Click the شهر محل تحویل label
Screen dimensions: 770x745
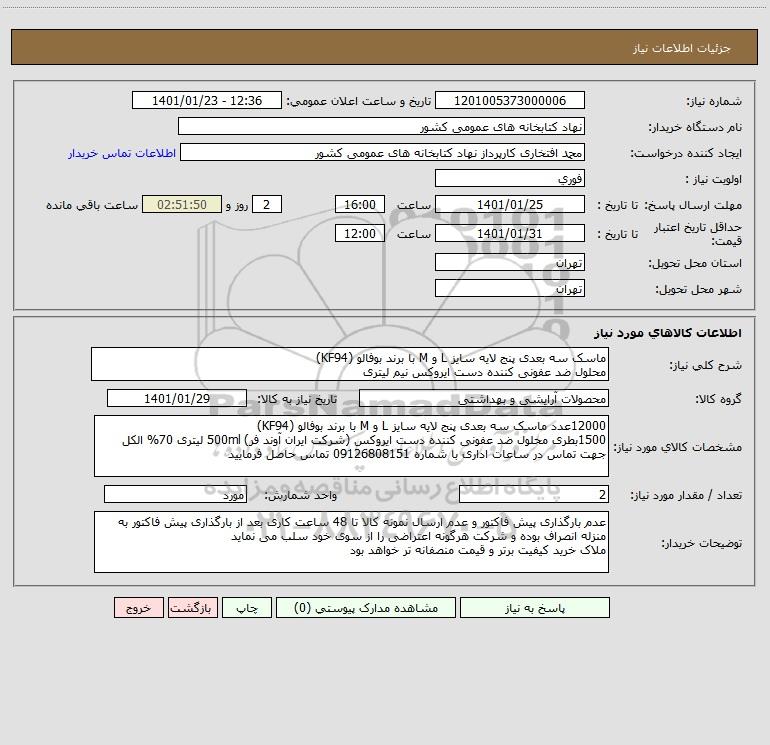[699, 289]
